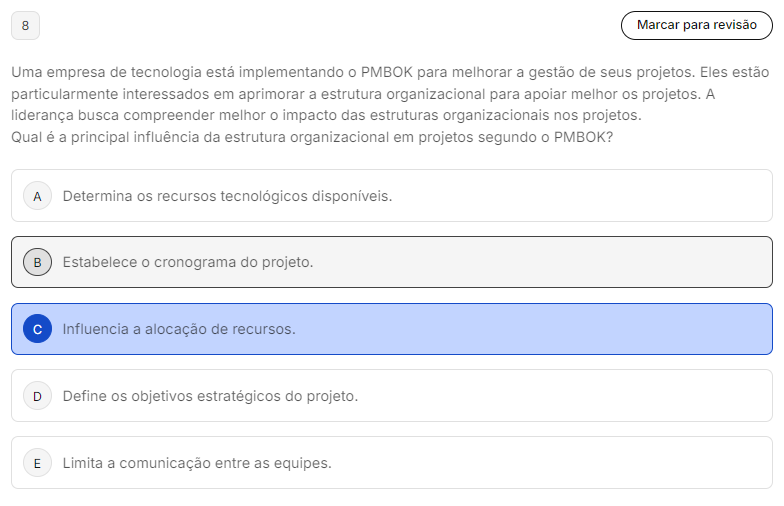Select the letter A answer circle
This screenshot has width=784, height=506.
[37, 196]
